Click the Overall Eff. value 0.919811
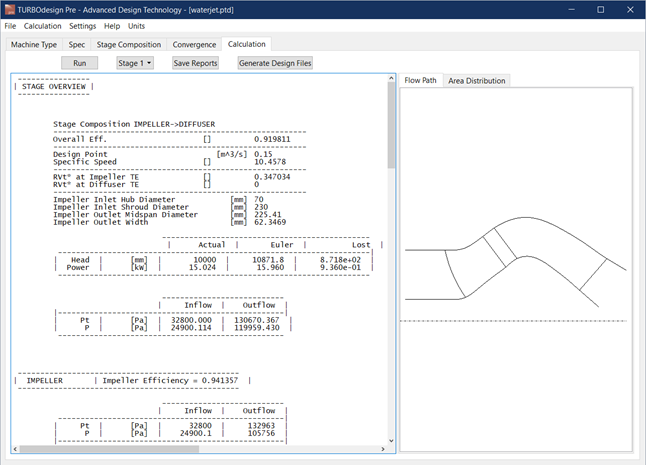Screen dimensions: 646x465 pyautogui.click(x=272, y=139)
